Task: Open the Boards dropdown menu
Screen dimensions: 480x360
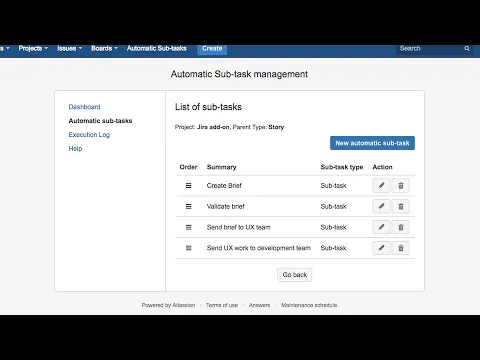Action: [104, 48]
